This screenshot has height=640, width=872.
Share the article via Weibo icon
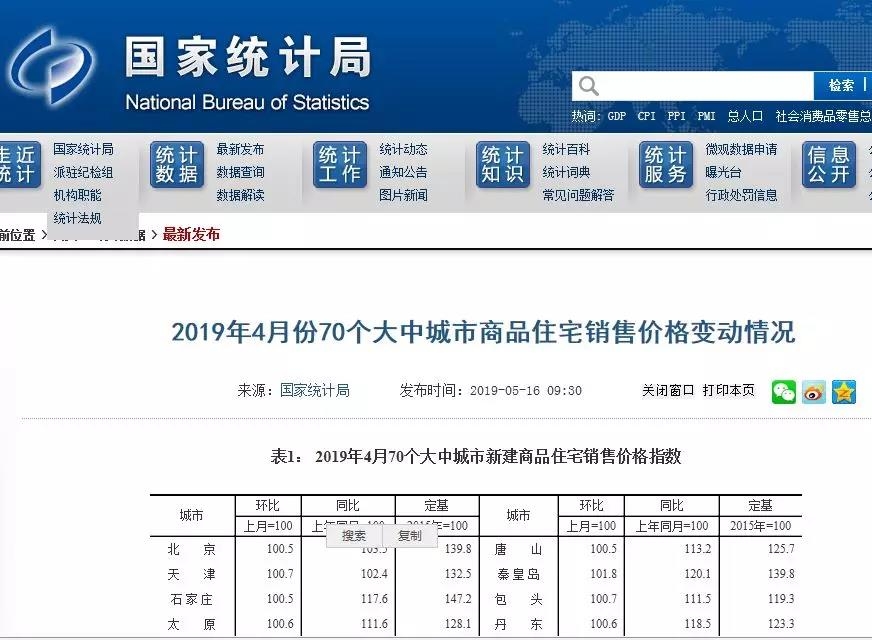point(814,392)
